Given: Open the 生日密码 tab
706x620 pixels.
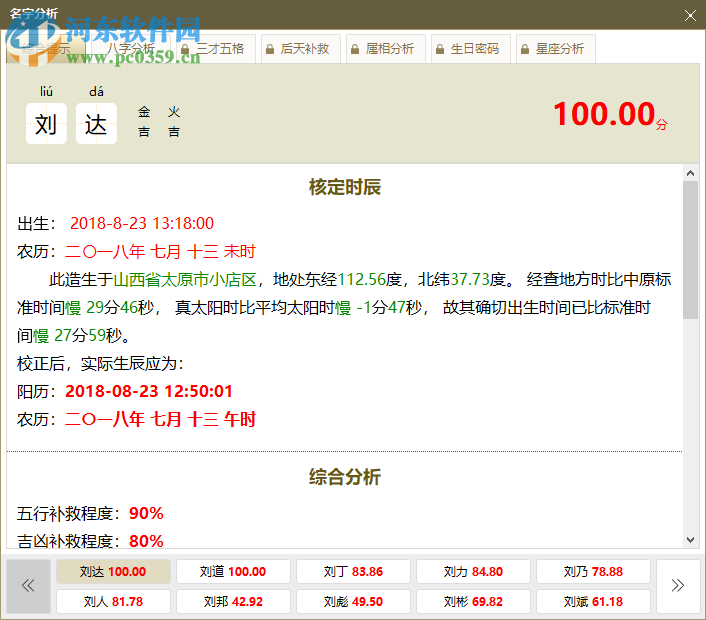Looking at the screenshot, I should pyautogui.click(x=471, y=49).
